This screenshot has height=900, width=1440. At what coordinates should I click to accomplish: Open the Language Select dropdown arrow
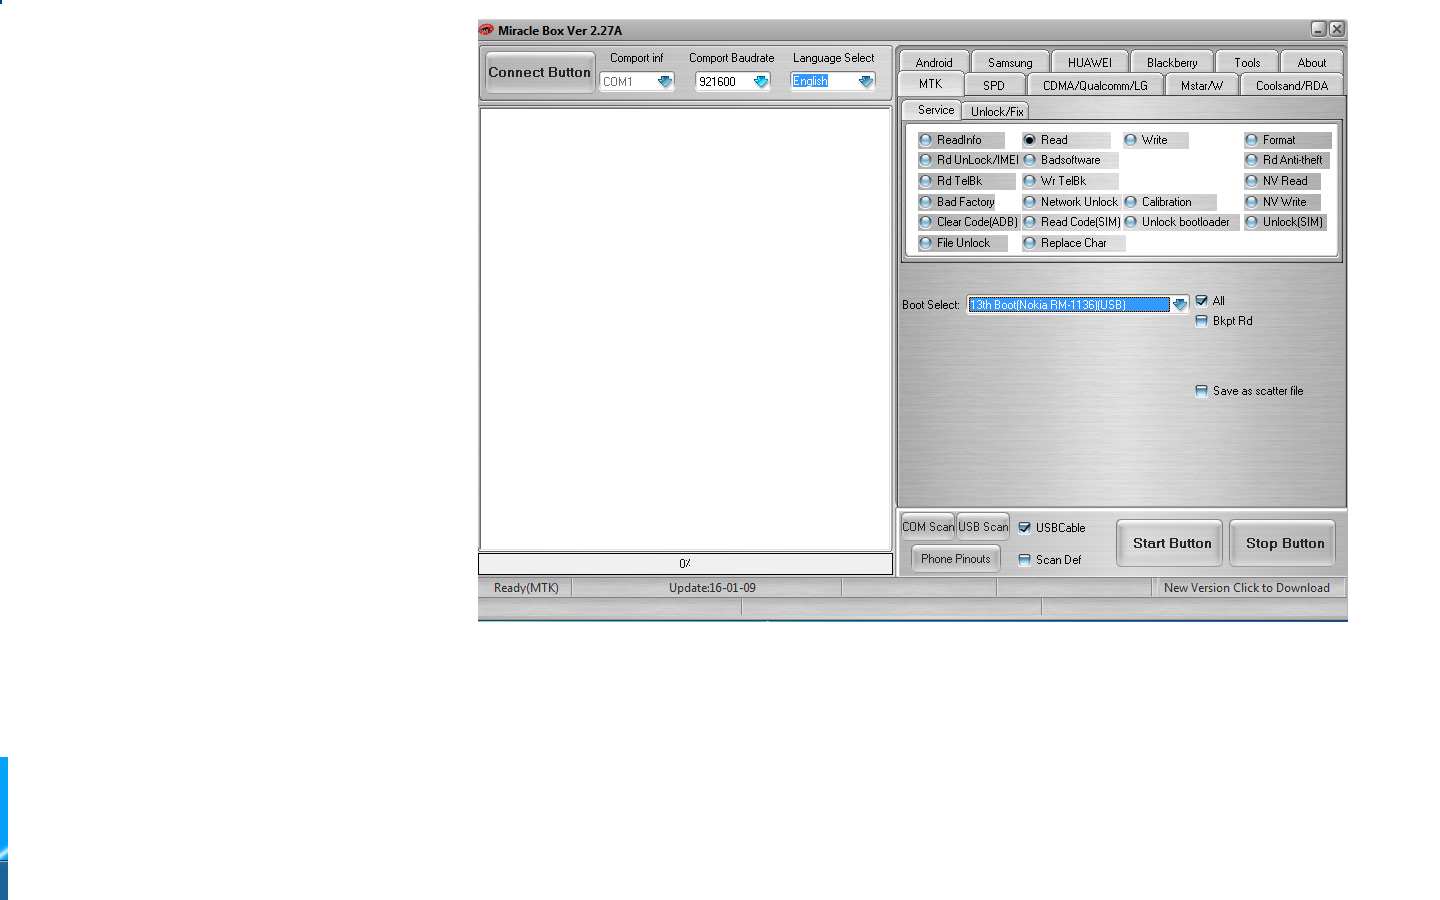point(866,82)
